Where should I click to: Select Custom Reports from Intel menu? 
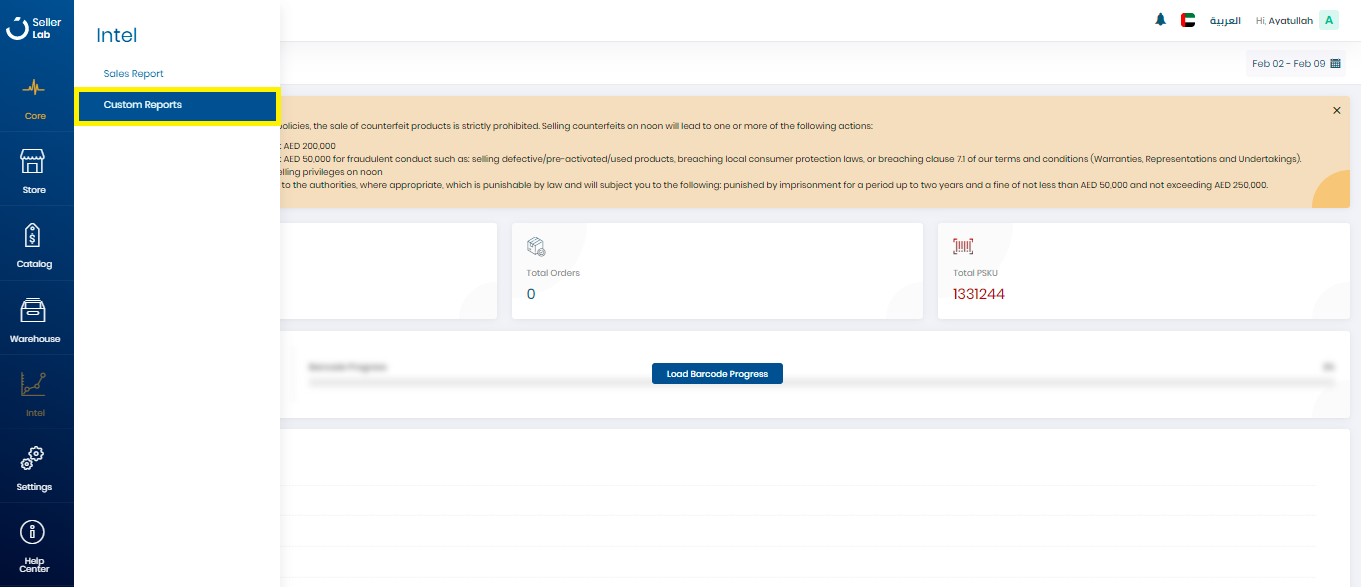point(143,105)
